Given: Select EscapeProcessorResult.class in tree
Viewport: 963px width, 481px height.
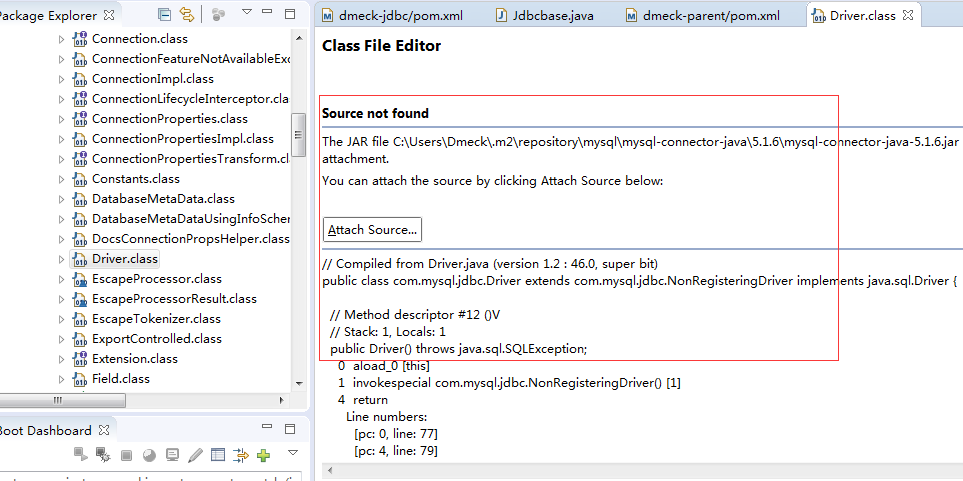Looking at the screenshot, I should 174,299.
